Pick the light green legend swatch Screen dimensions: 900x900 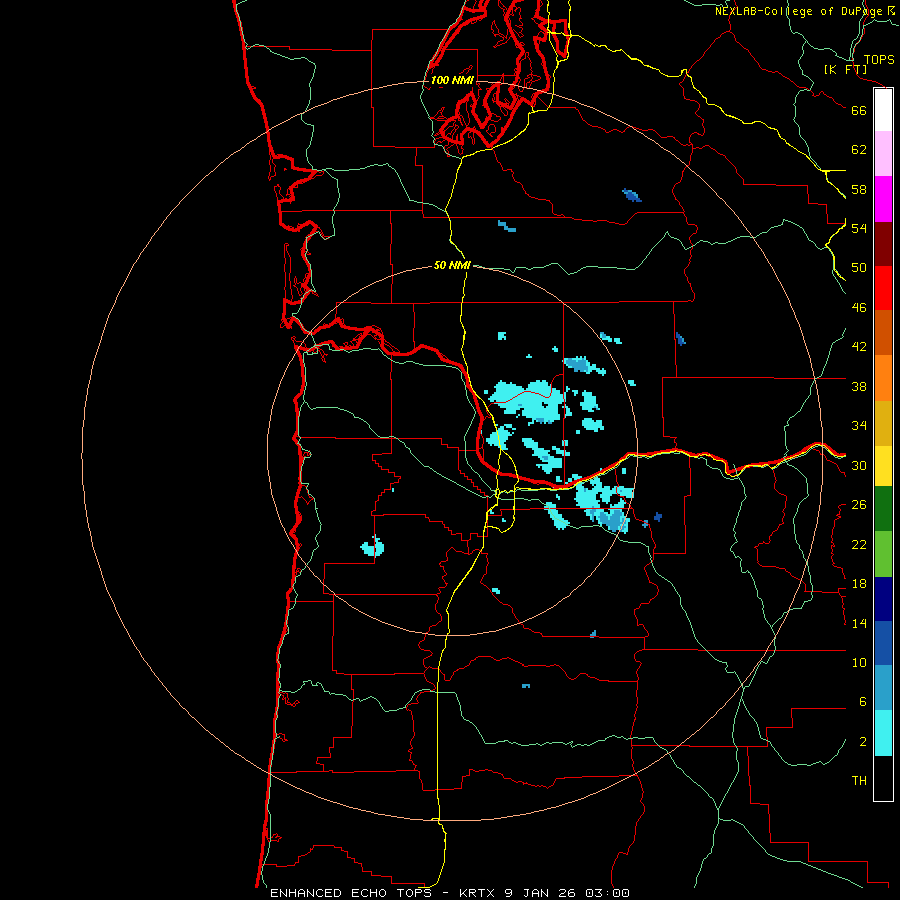click(x=883, y=554)
